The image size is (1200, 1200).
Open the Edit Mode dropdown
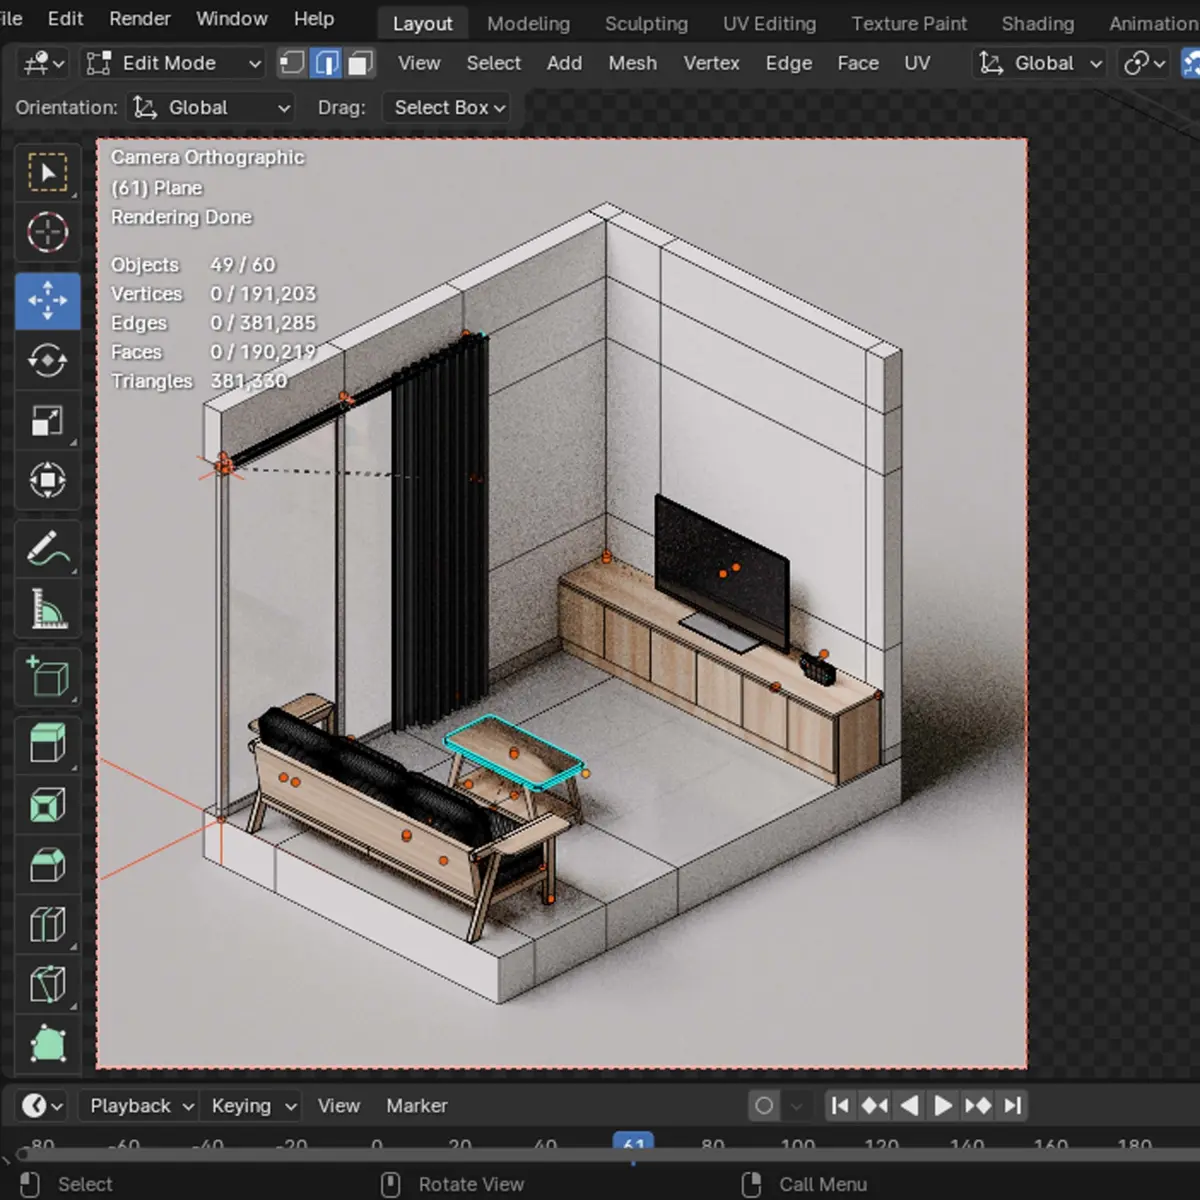click(x=174, y=64)
